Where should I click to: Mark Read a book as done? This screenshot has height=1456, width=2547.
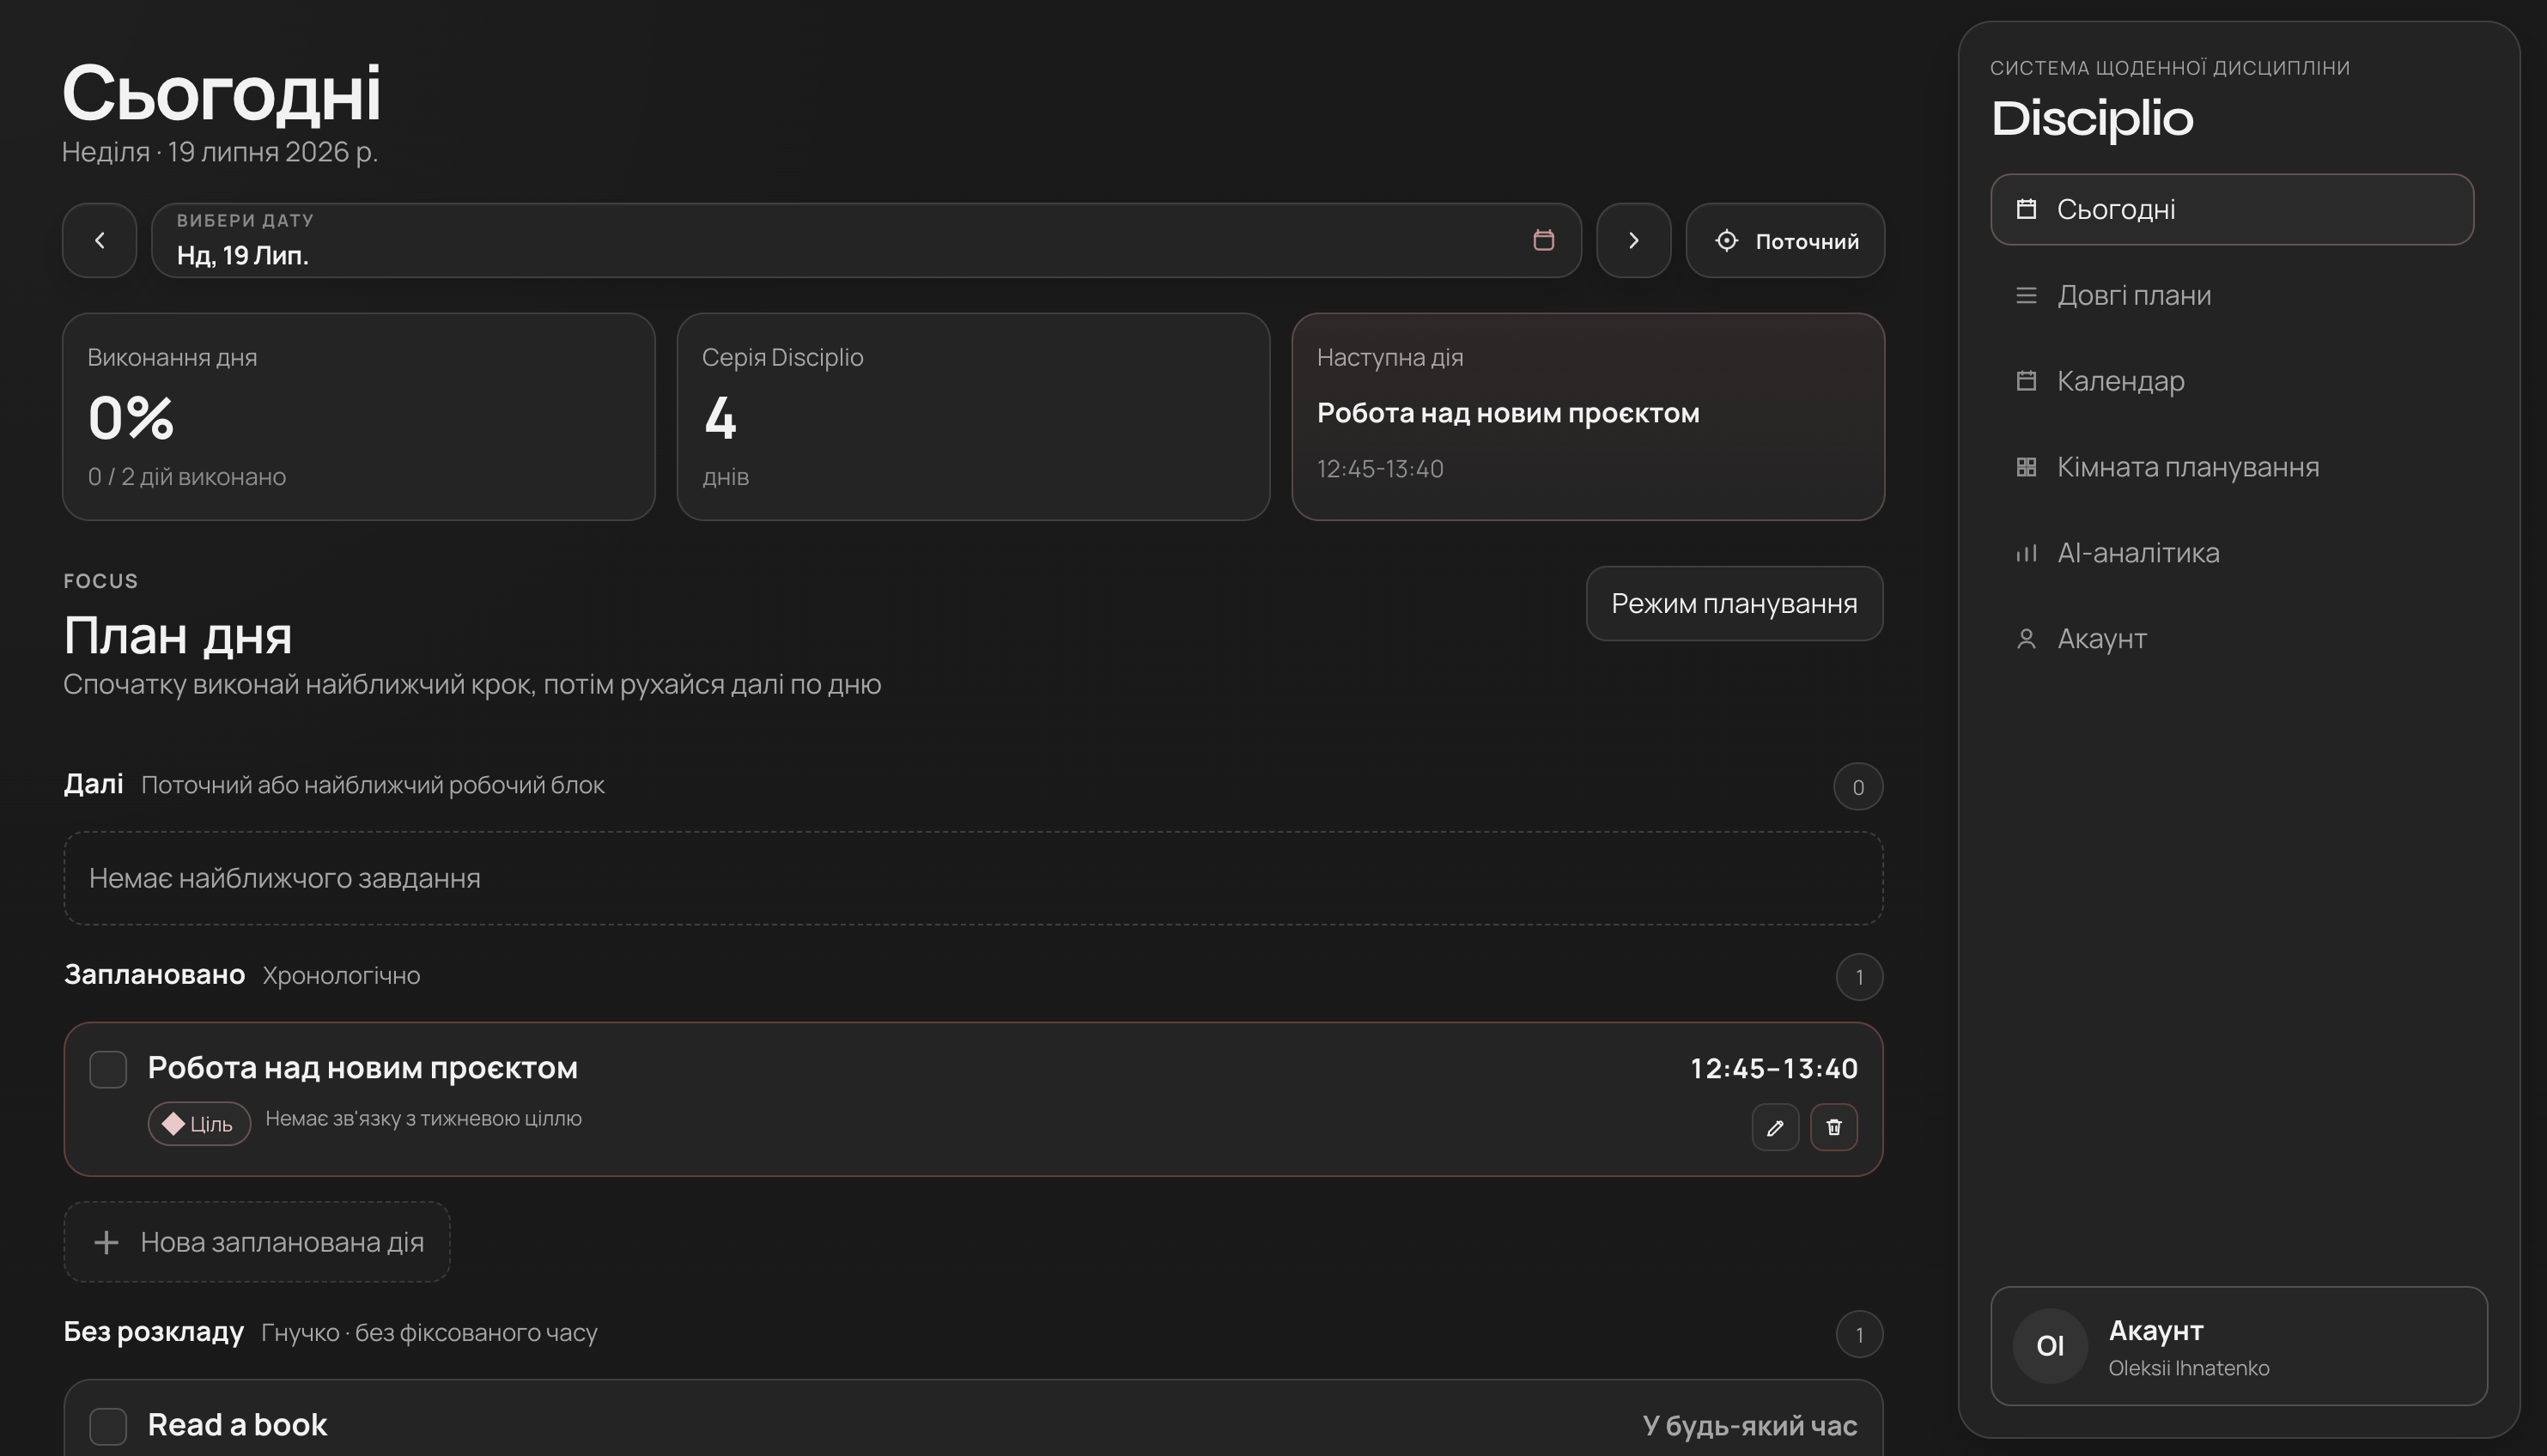pos(108,1426)
